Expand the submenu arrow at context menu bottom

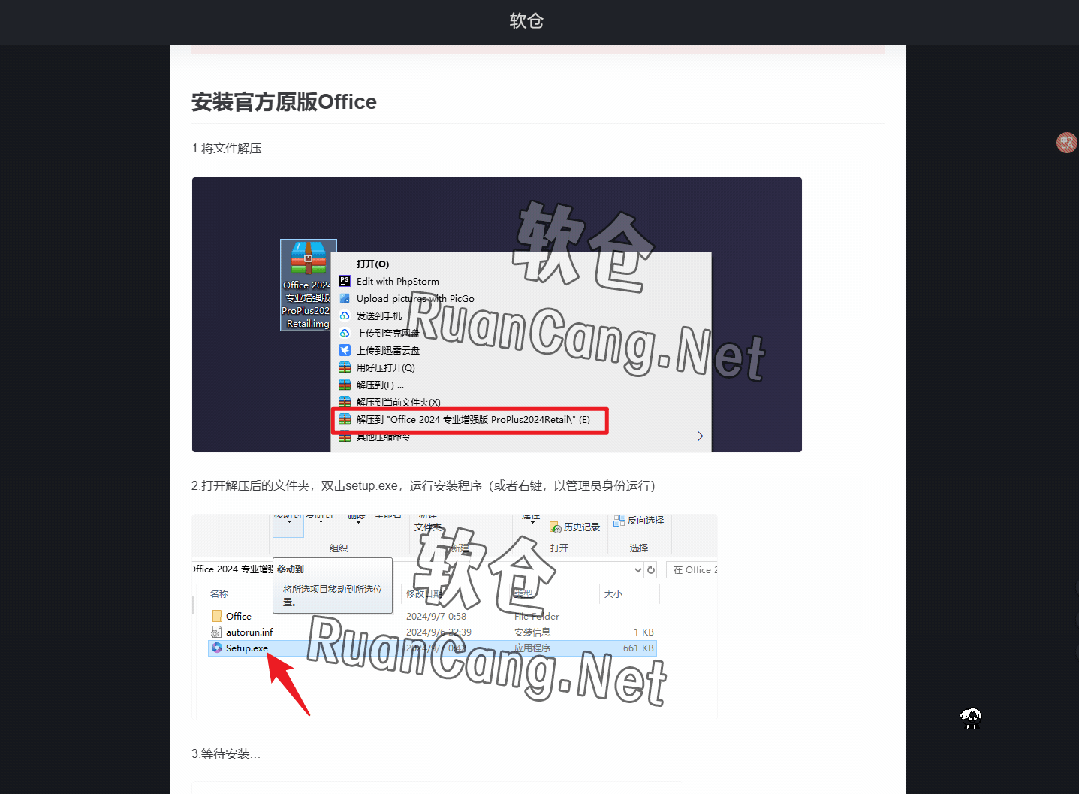coord(699,436)
